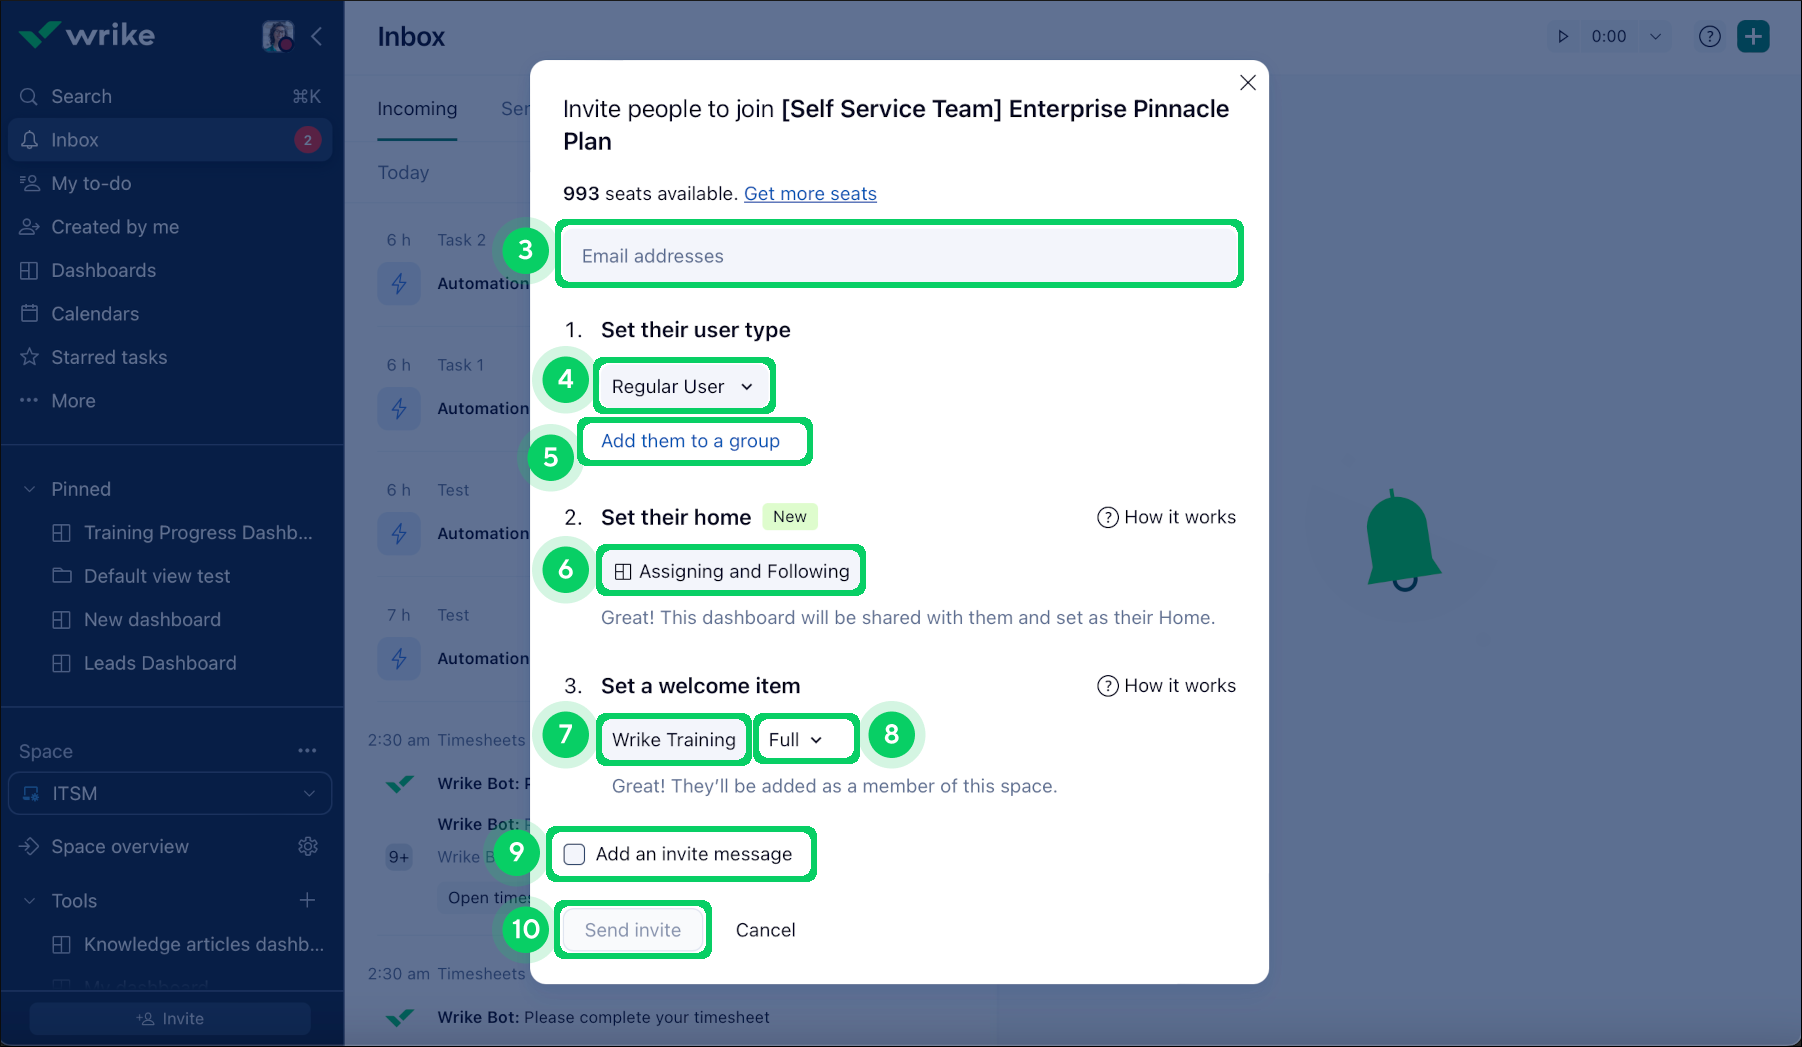Open the Full welcome item dropdown
This screenshot has height=1047, width=1802.
(x=805, y=739)
